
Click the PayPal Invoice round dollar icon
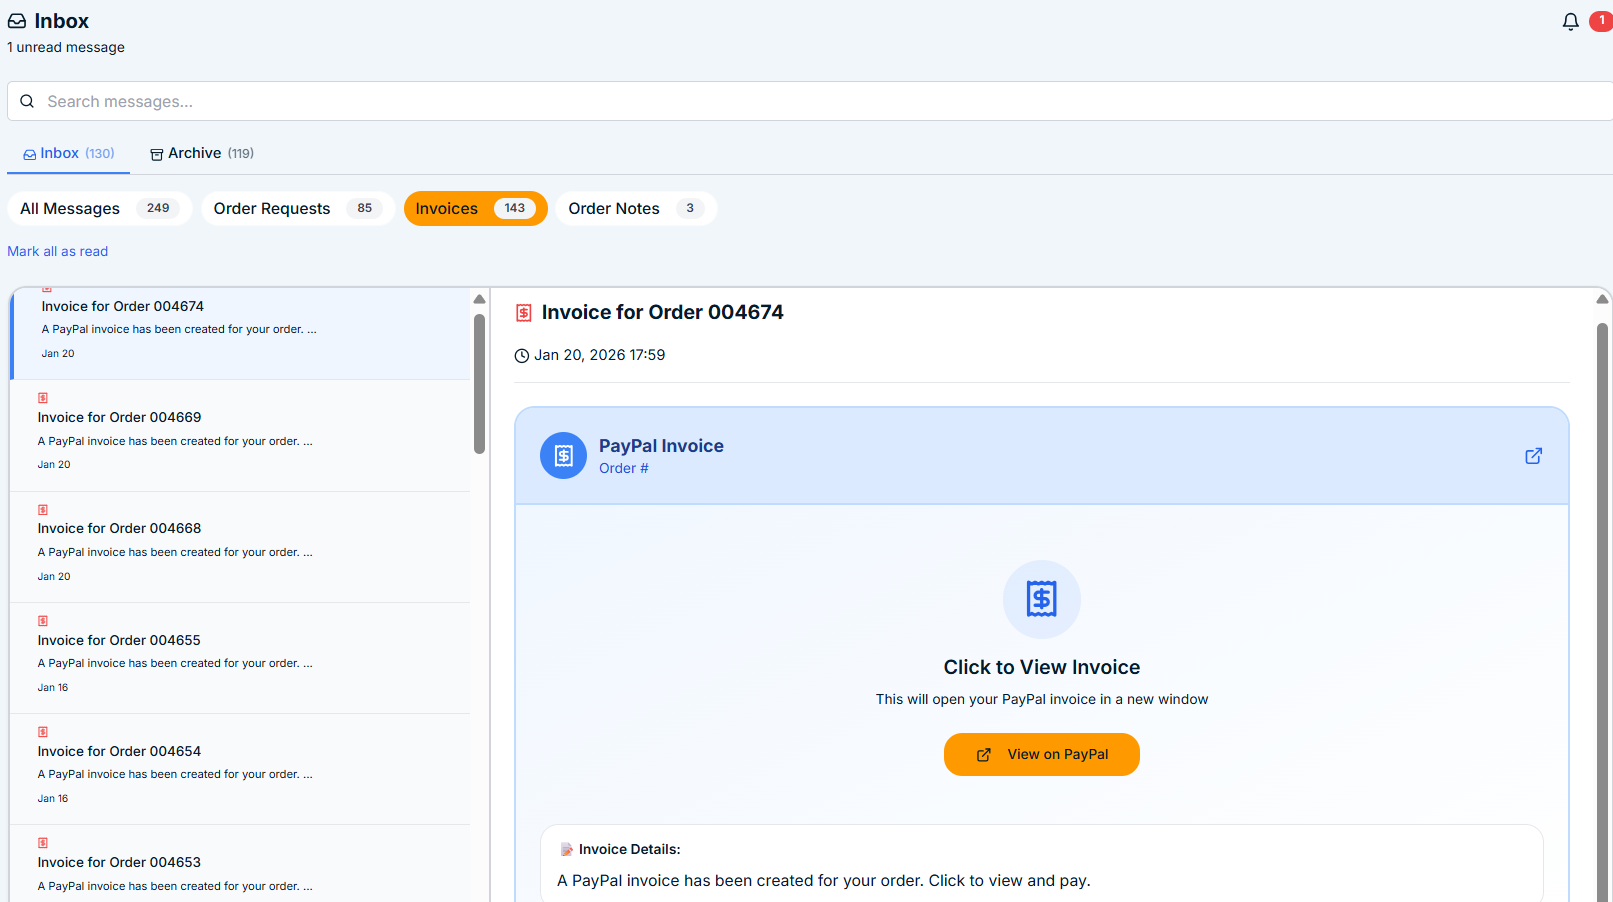click(563, 456)
